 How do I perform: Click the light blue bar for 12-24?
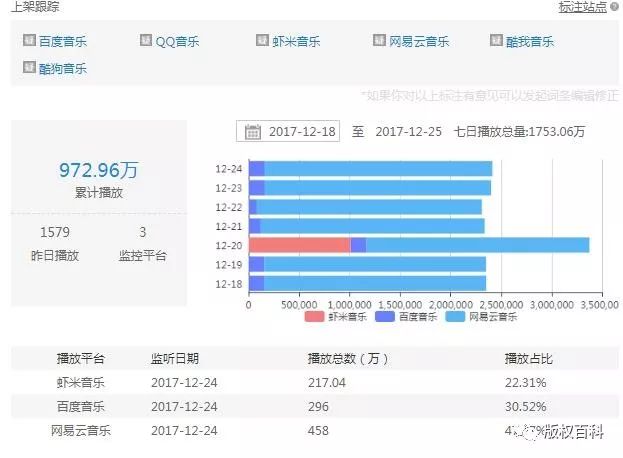click(x=378, y=168)
